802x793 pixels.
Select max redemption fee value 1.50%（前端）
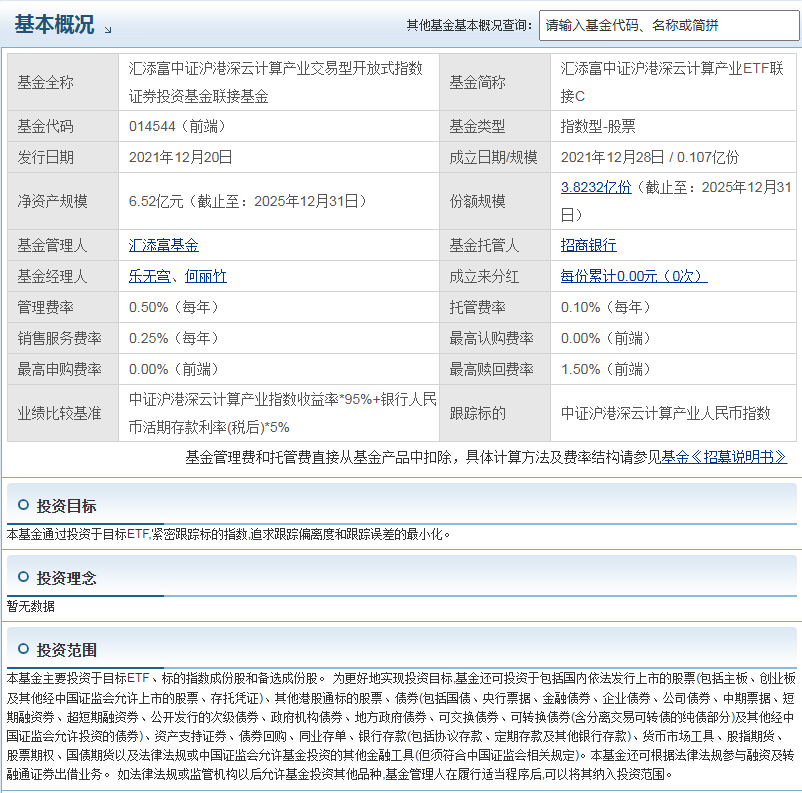606,369
